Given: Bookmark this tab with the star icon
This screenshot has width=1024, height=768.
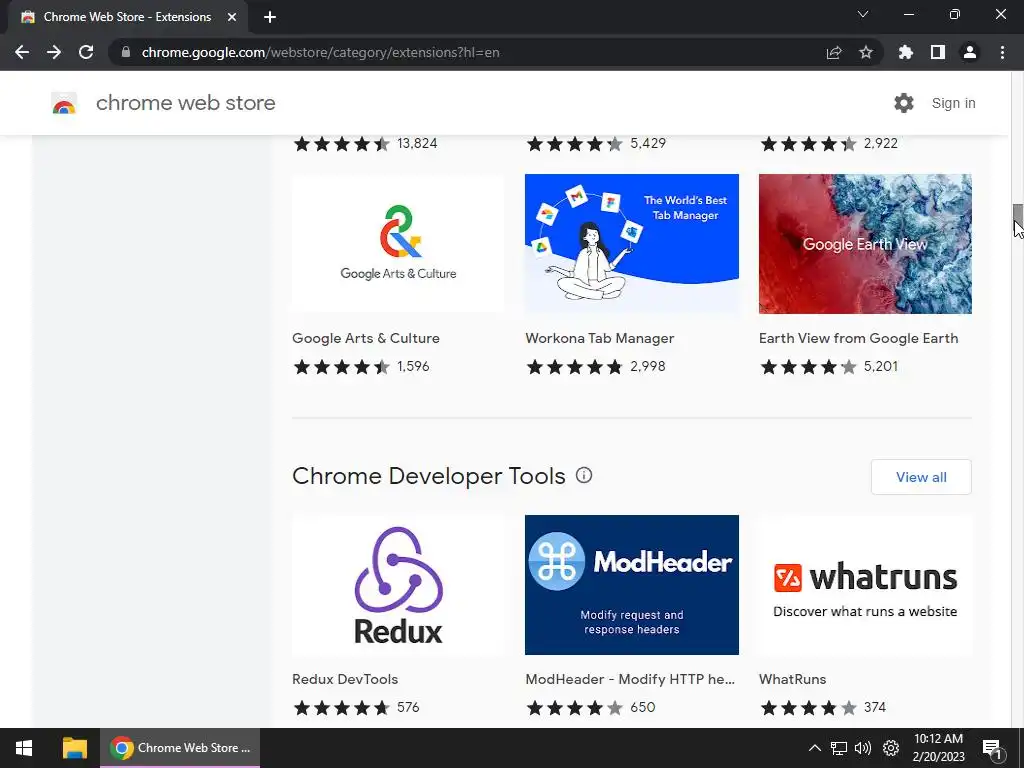Looking at the screenshot, I should (866, 52).
